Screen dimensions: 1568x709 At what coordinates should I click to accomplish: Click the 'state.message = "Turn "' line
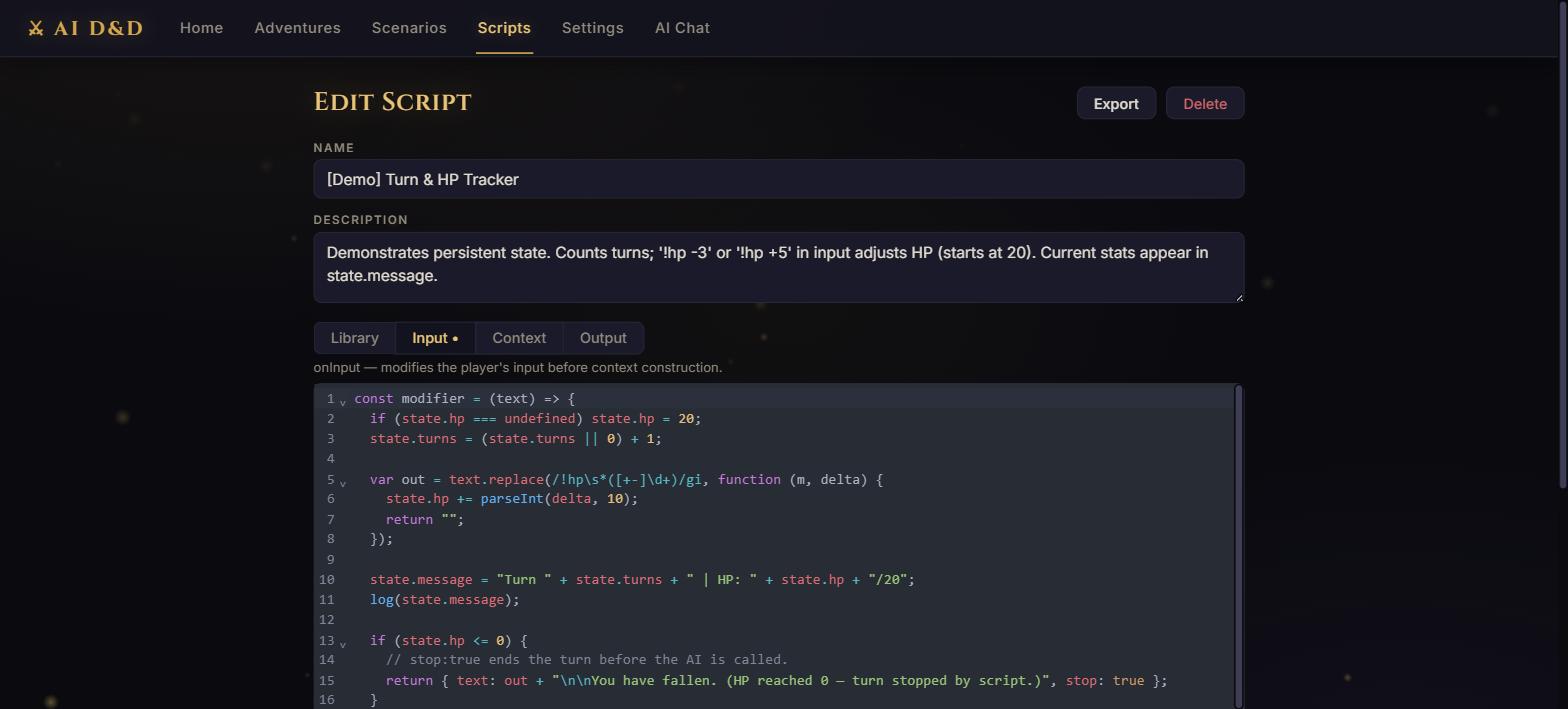click(x=642, y=579)
